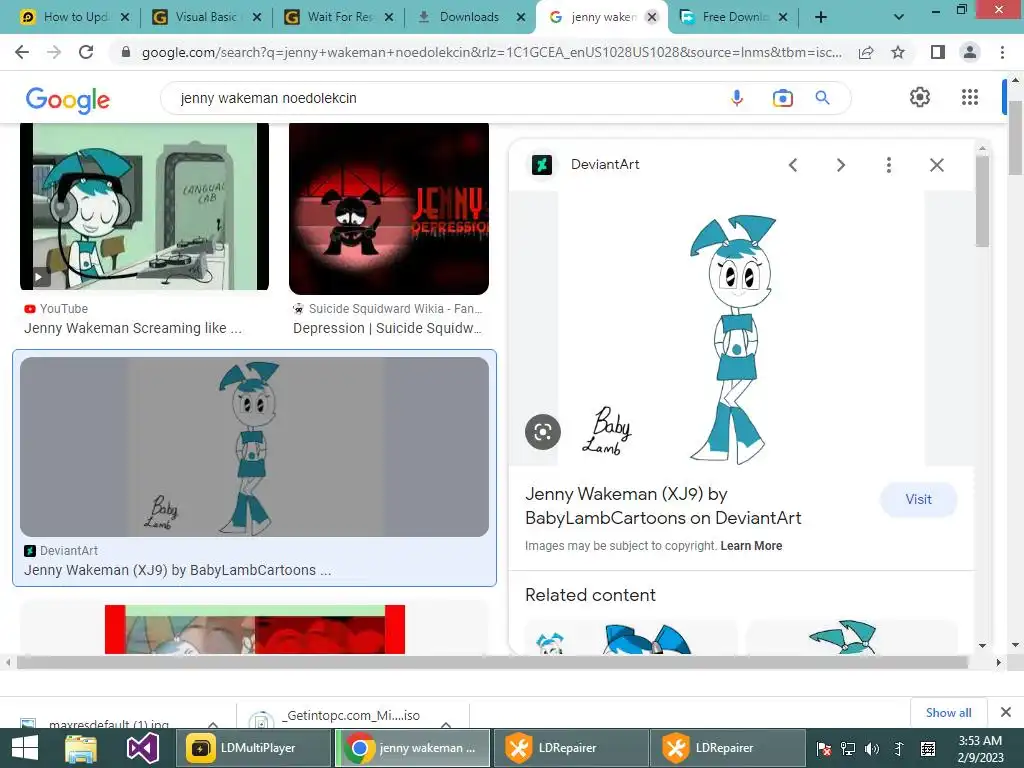Search by image with Google Lens camera
The width and height of the screenshot is (1024, 768).
tap(782, 98)
